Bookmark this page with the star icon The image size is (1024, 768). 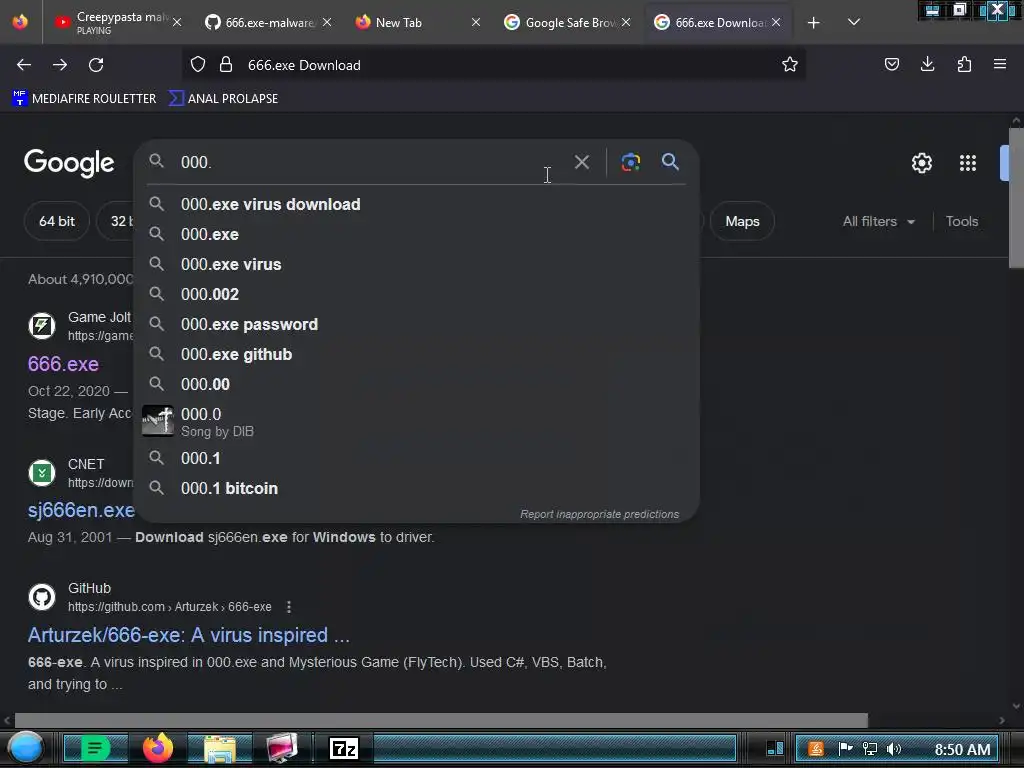pos(790,64)
